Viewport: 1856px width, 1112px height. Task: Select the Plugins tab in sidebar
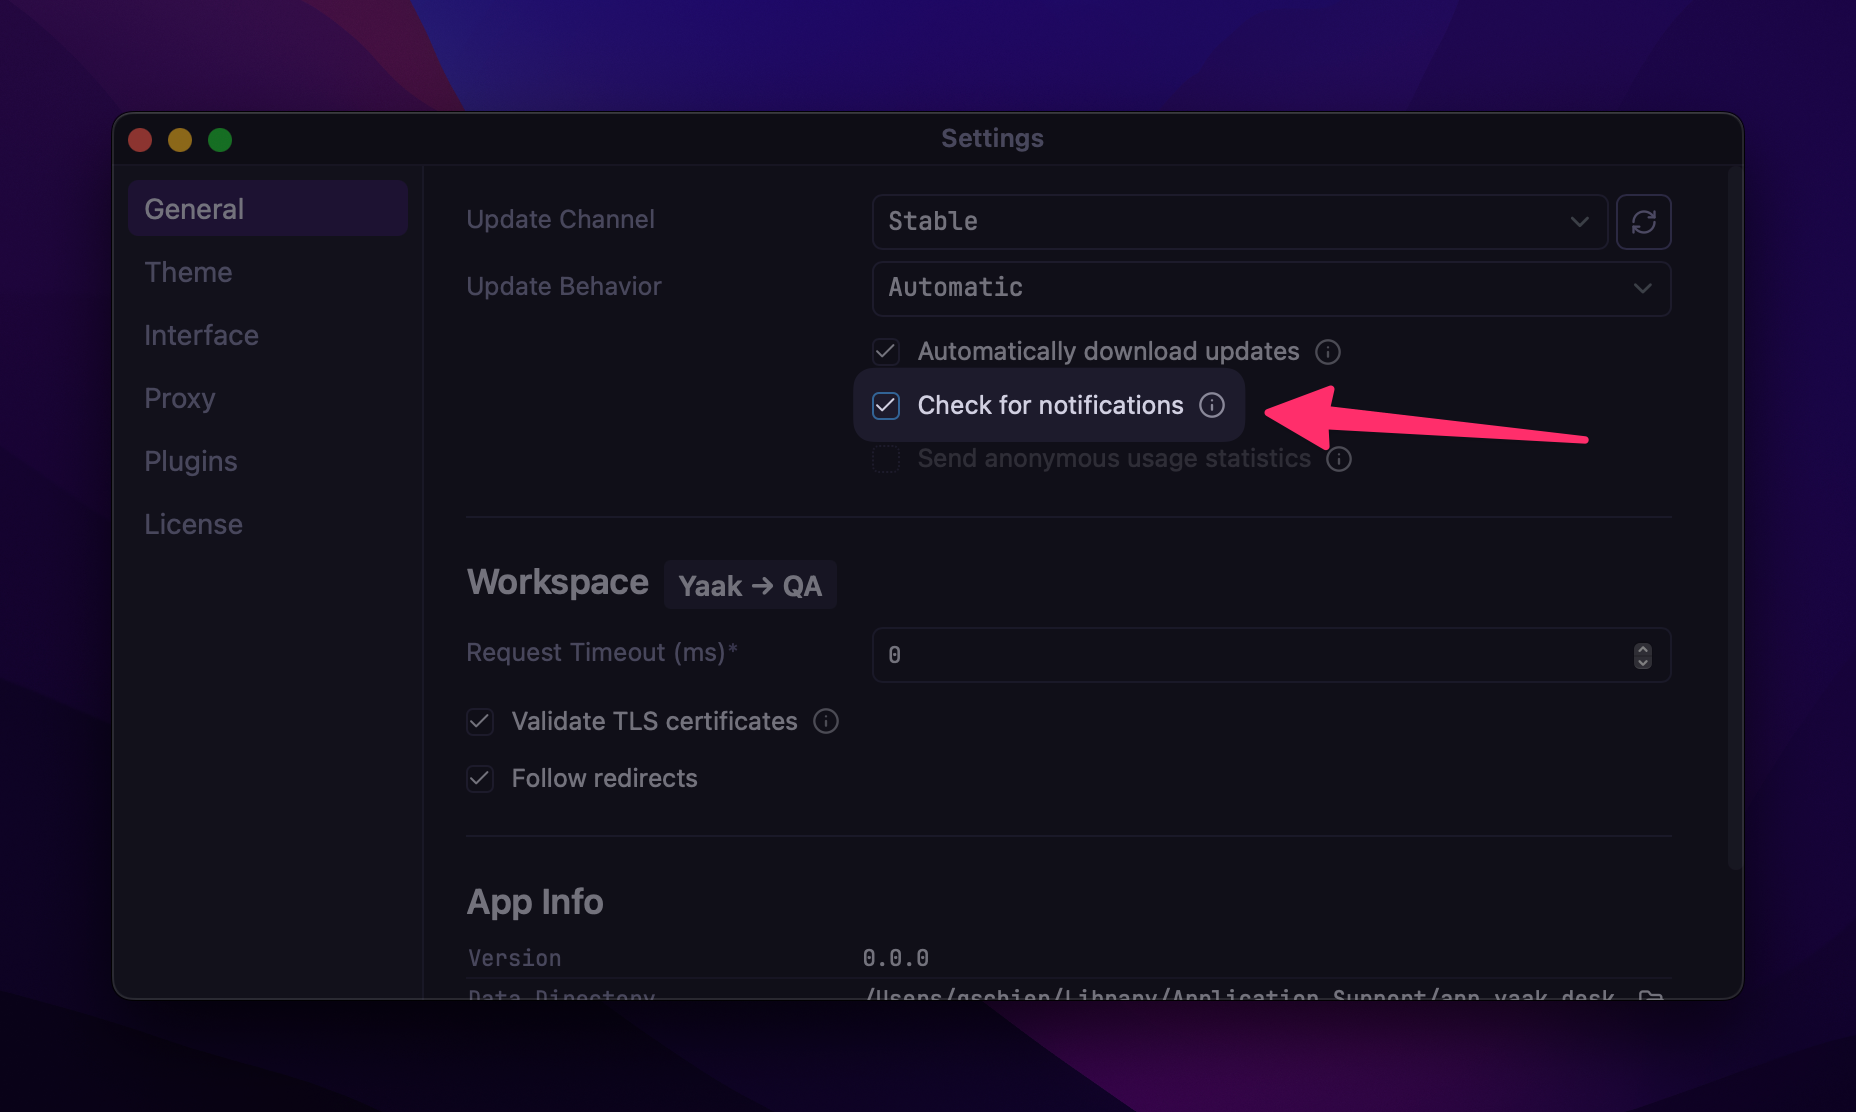point(191,461)
